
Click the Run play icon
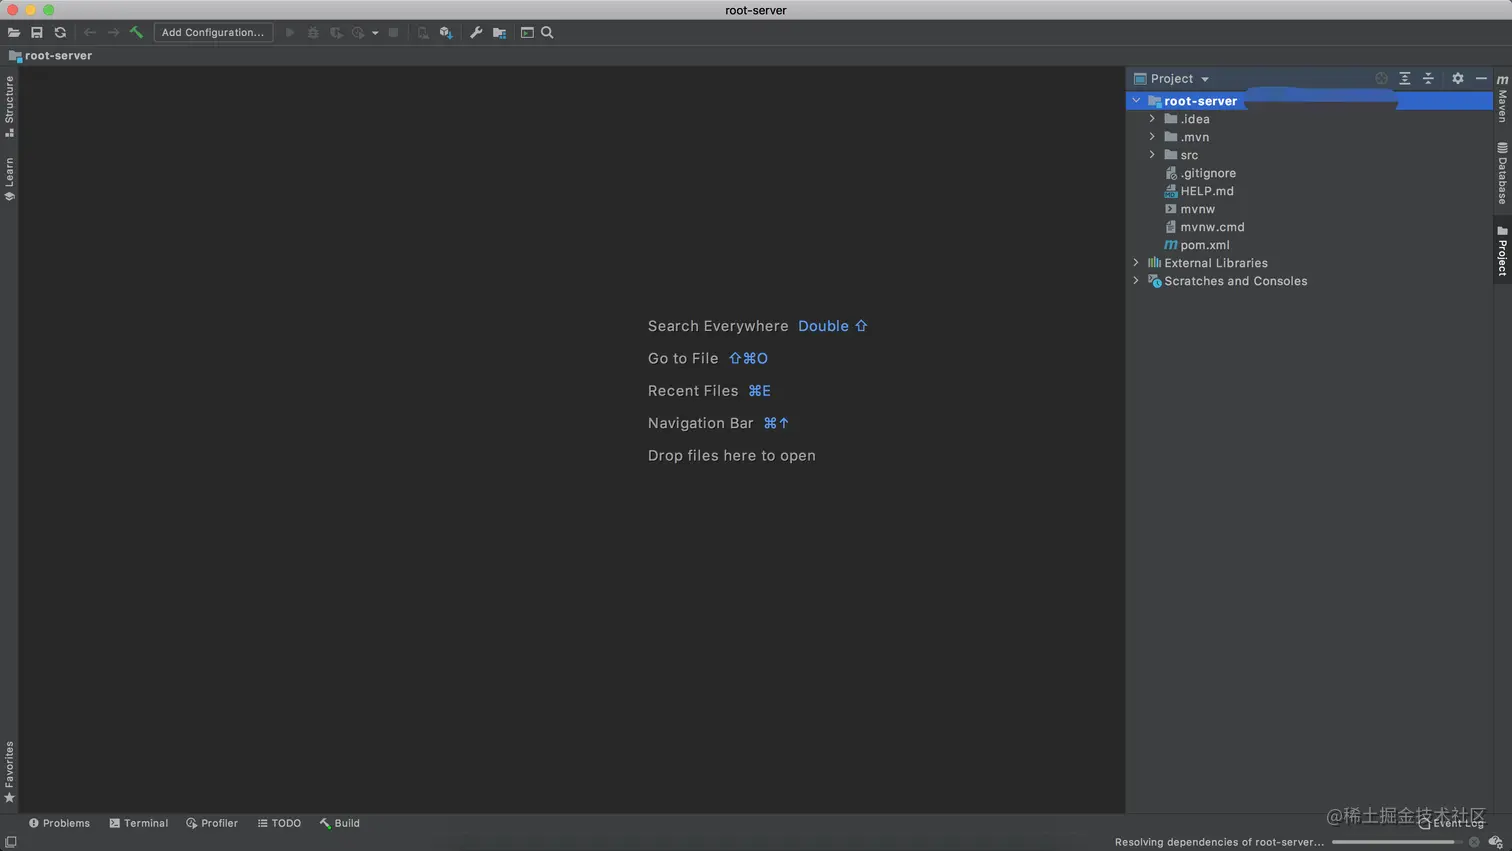click(290, 33)
